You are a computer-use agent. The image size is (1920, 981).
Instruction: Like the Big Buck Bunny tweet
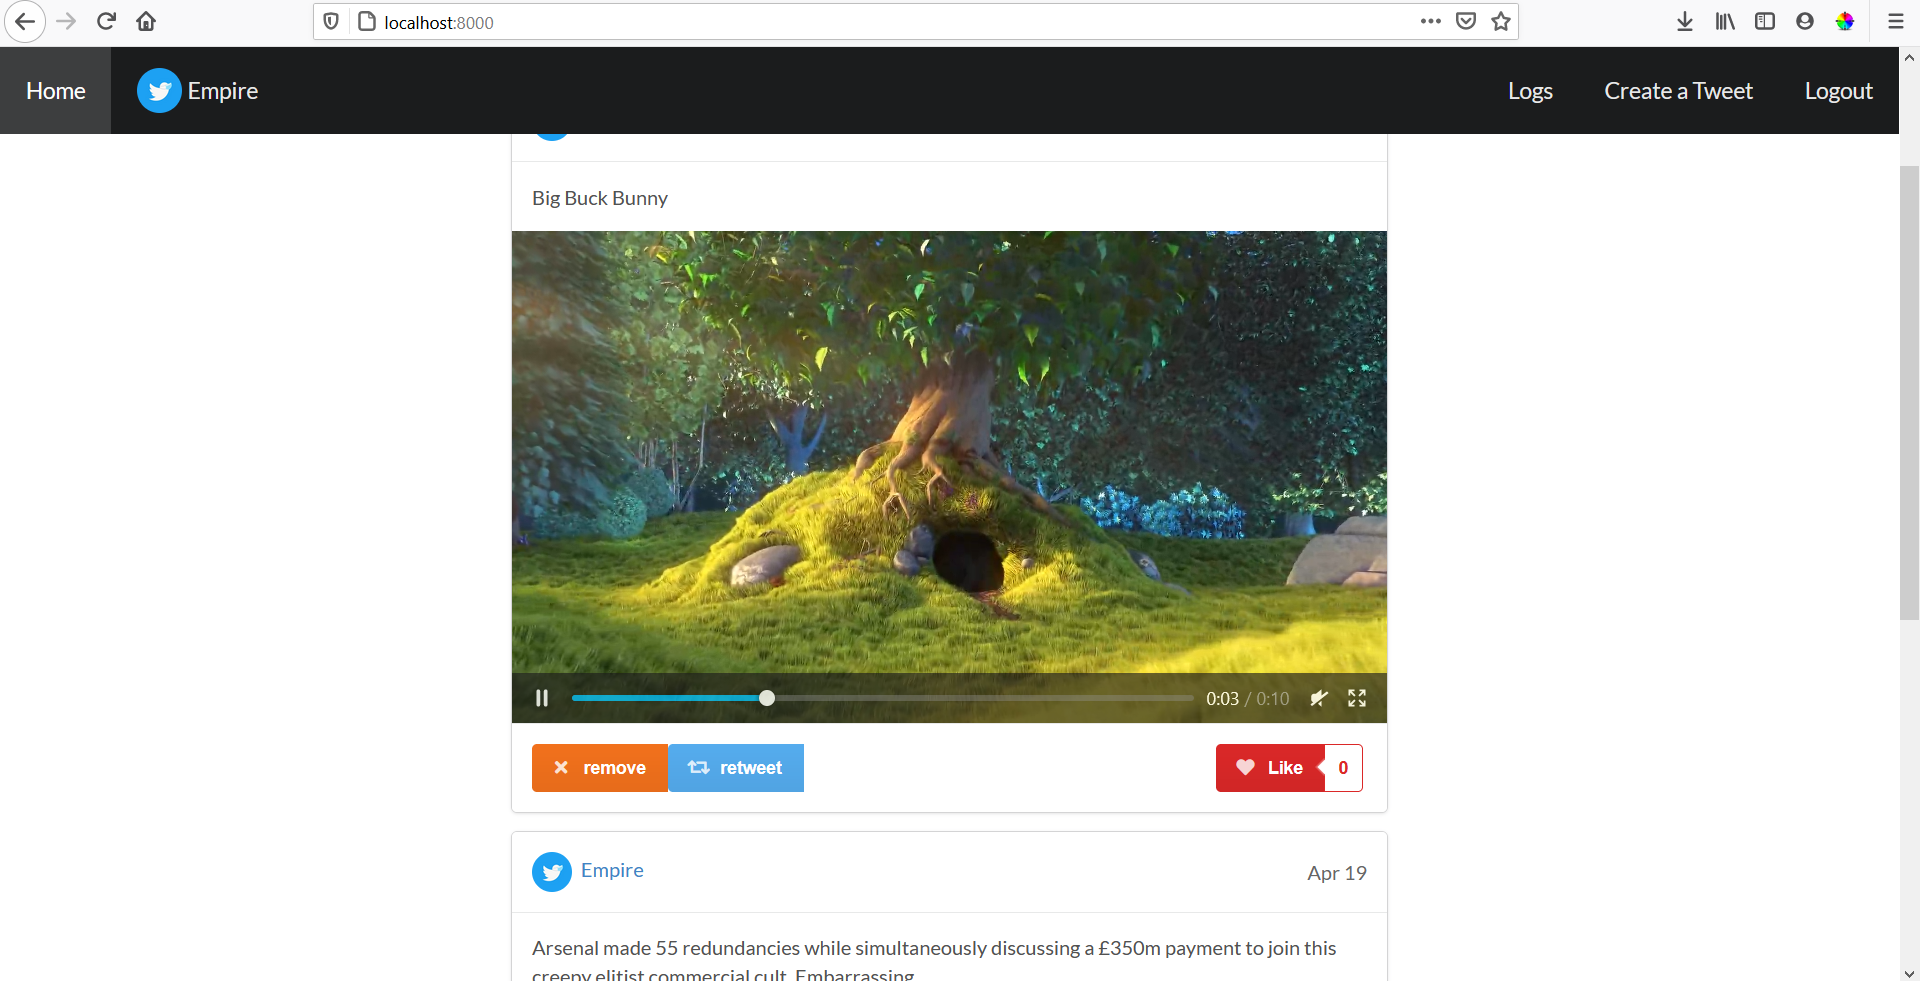(1270, 768)
